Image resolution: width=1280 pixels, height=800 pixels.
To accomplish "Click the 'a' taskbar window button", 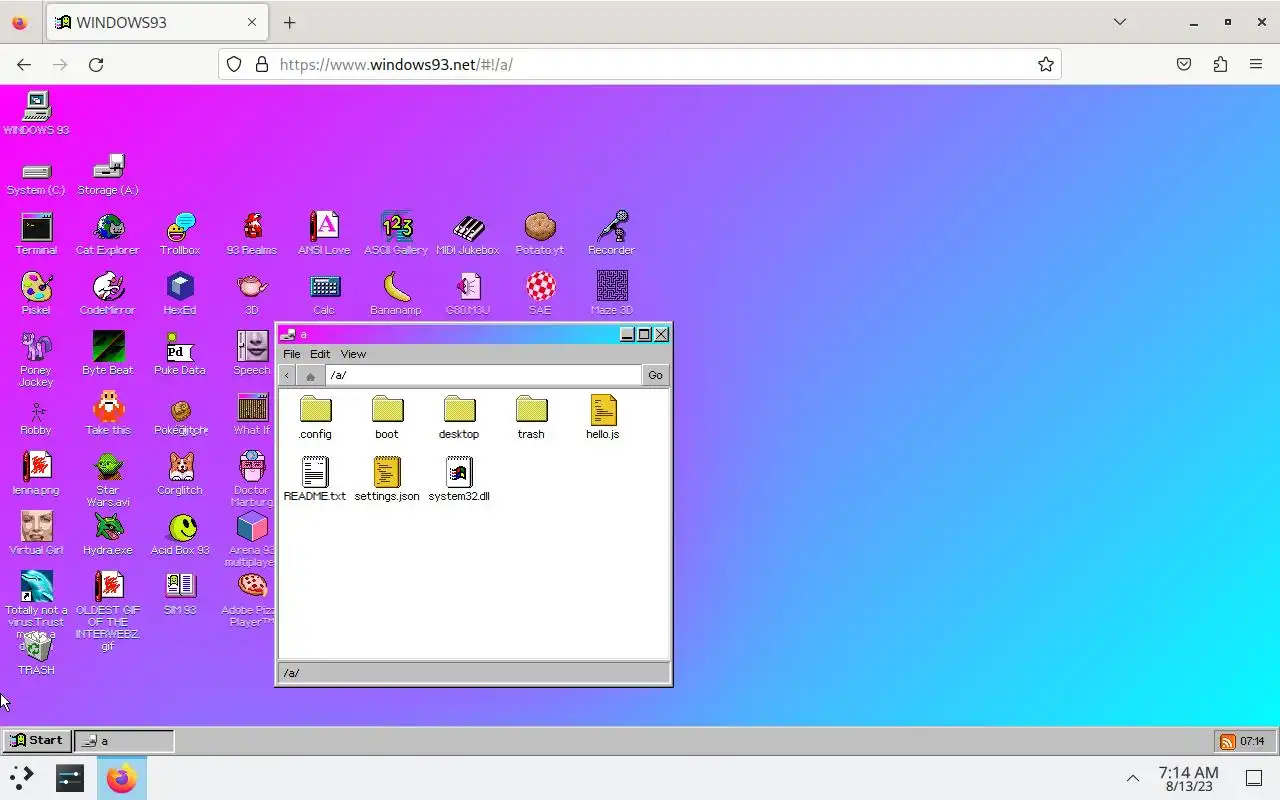I will point(124,741).
